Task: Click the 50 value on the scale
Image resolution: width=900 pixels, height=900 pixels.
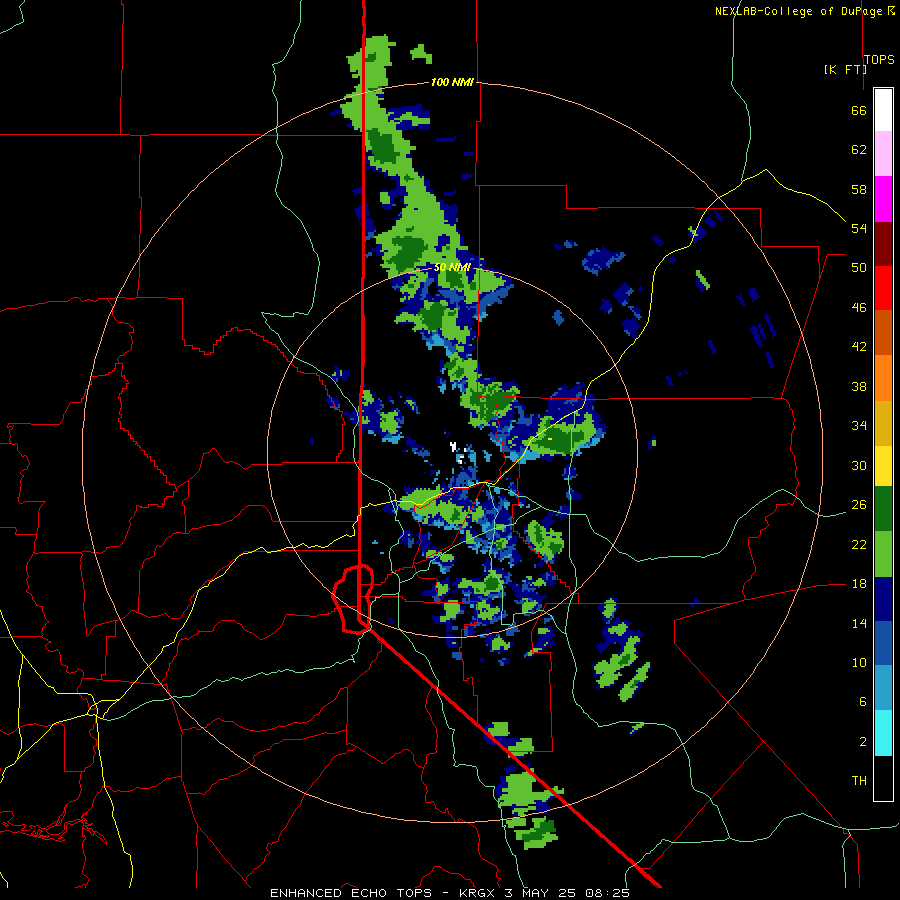Action: click(x=859, y=268)
